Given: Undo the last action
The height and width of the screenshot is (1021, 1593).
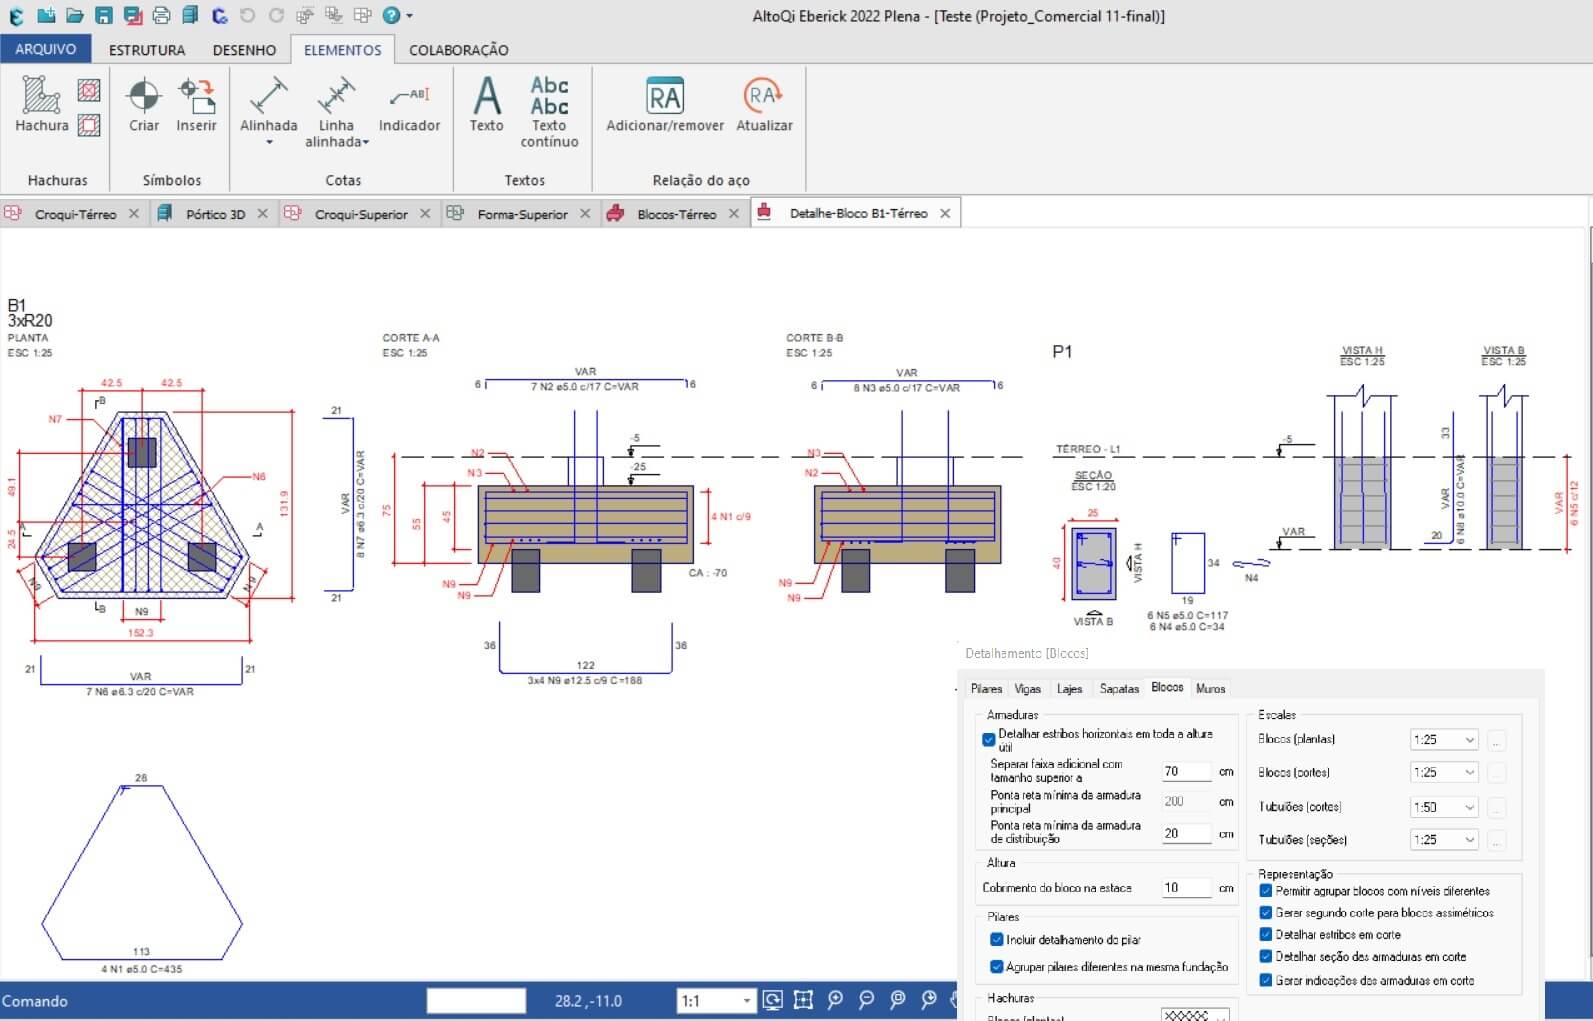Looking at the screenshot, I should coord(248,15).
